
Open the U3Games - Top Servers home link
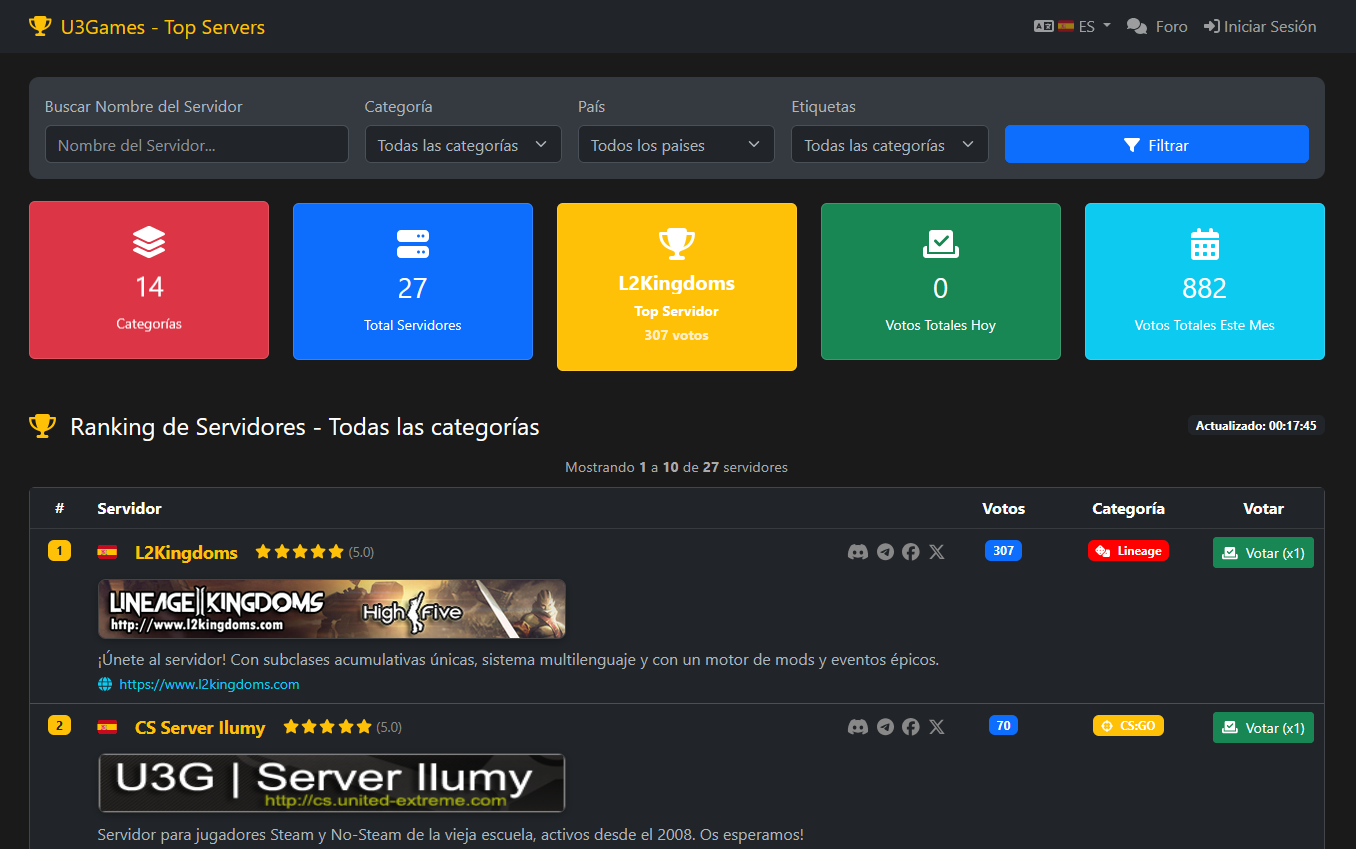click(x=147, y=27)
